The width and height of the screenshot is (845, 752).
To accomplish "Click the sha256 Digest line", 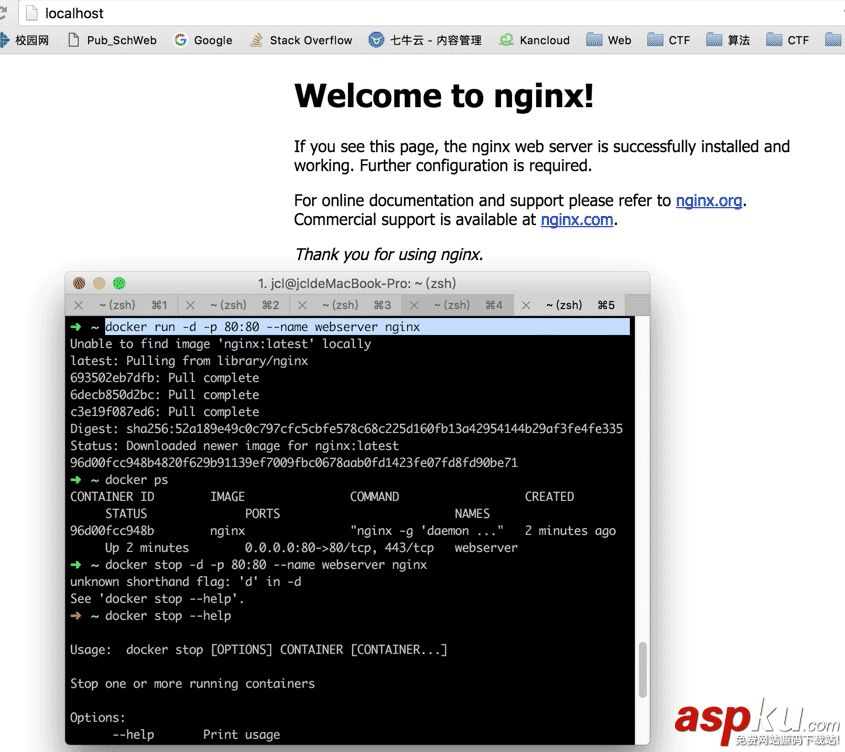I will [x=346, y=429].
